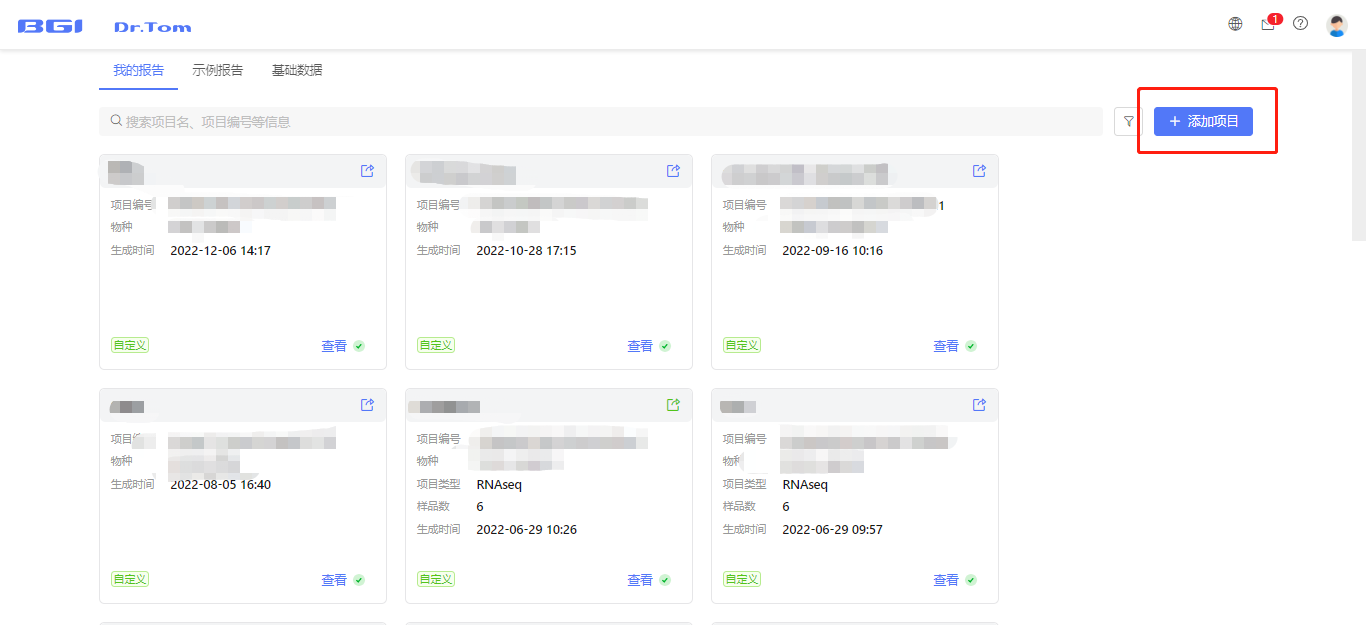Screen dimensions: 1366x625
Task: Open the help question mark icon
Action: [x=1300, y=24]
